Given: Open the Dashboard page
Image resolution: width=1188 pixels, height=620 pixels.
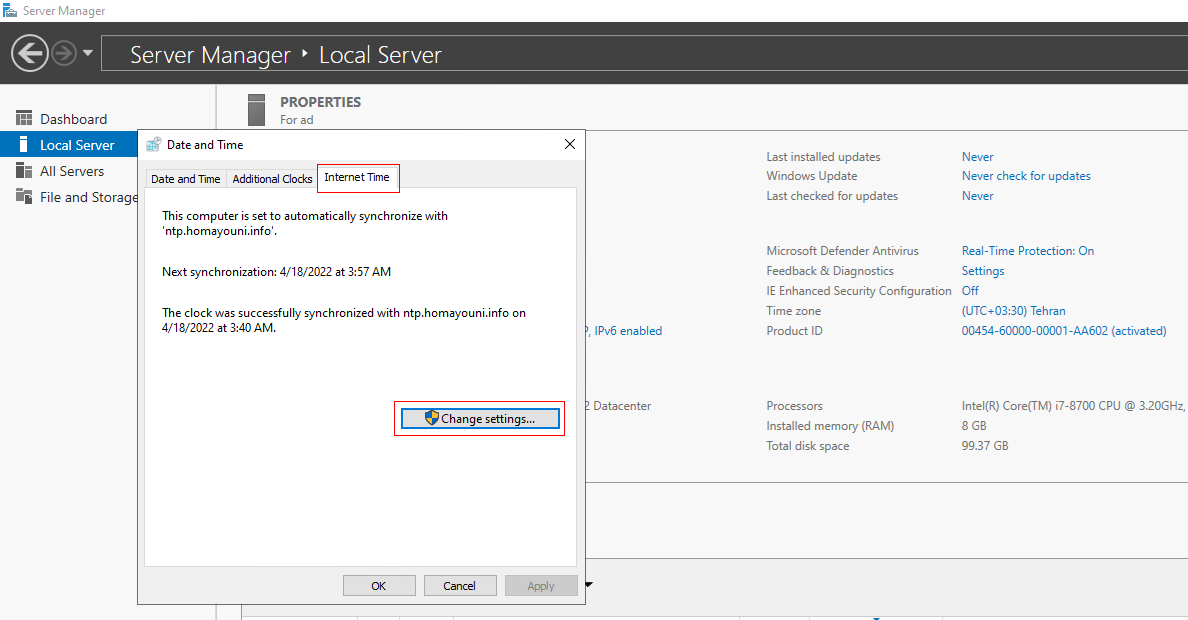Looking at the screenshot, I should point(73,119).
